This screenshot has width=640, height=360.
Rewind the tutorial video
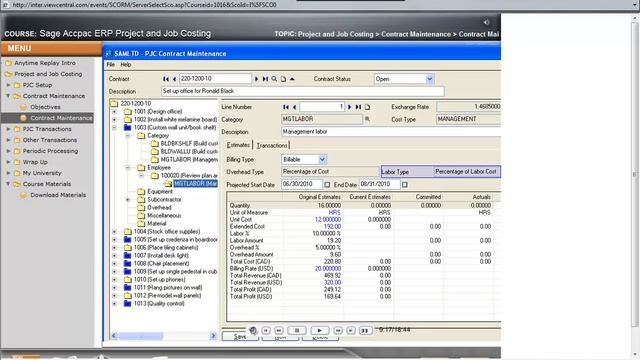[279, 330]
